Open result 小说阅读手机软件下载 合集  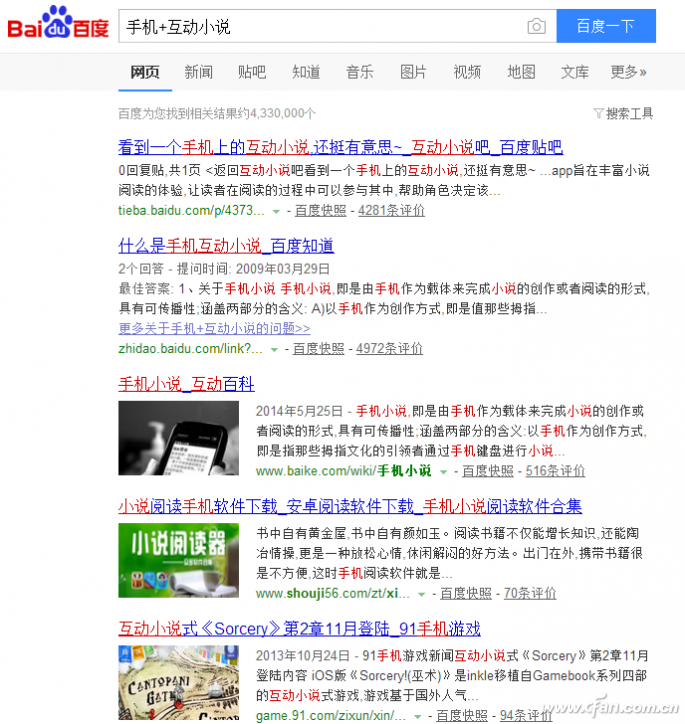350,506
